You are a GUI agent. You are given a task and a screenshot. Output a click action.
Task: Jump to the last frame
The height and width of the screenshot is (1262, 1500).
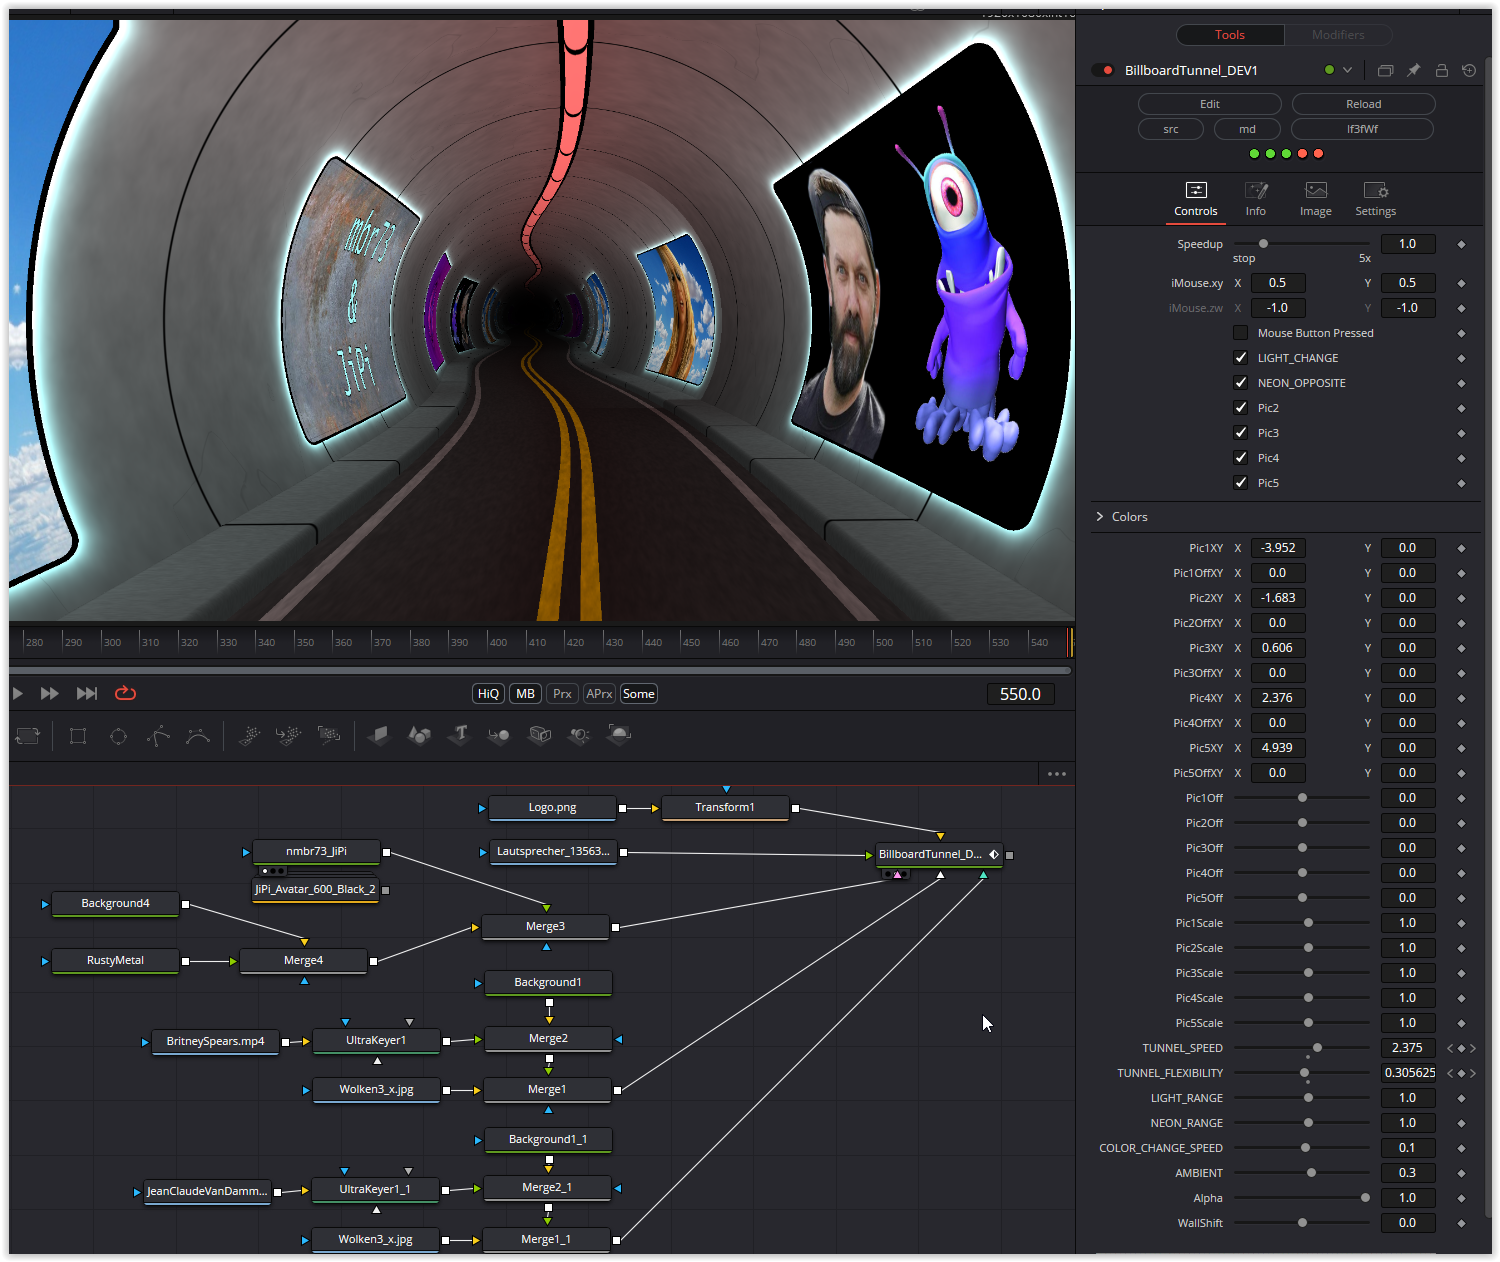pos(87,694)
